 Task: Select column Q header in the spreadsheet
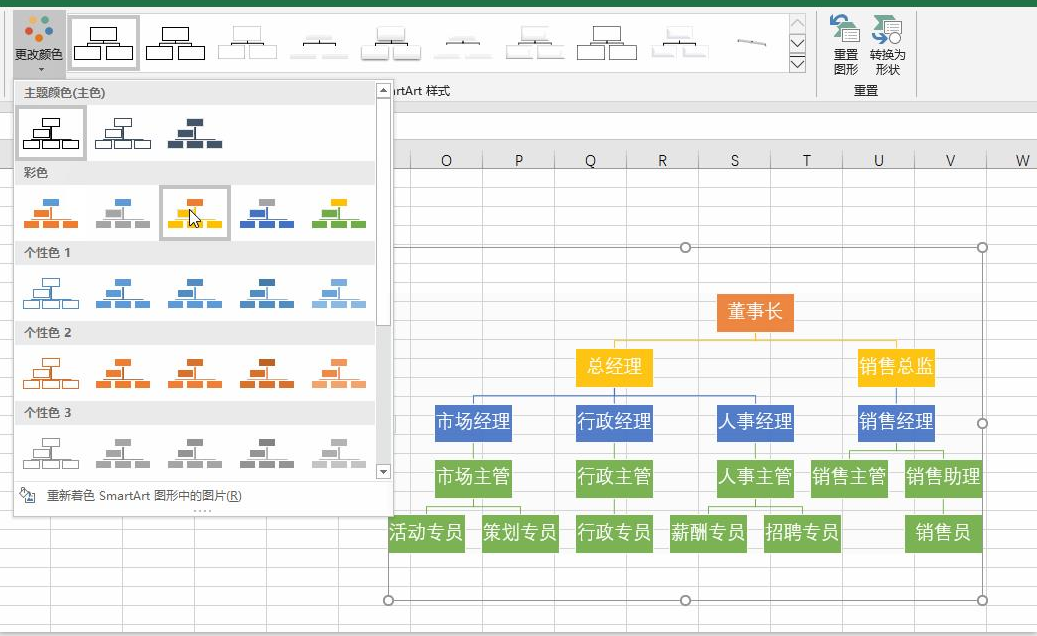(590, 160)
